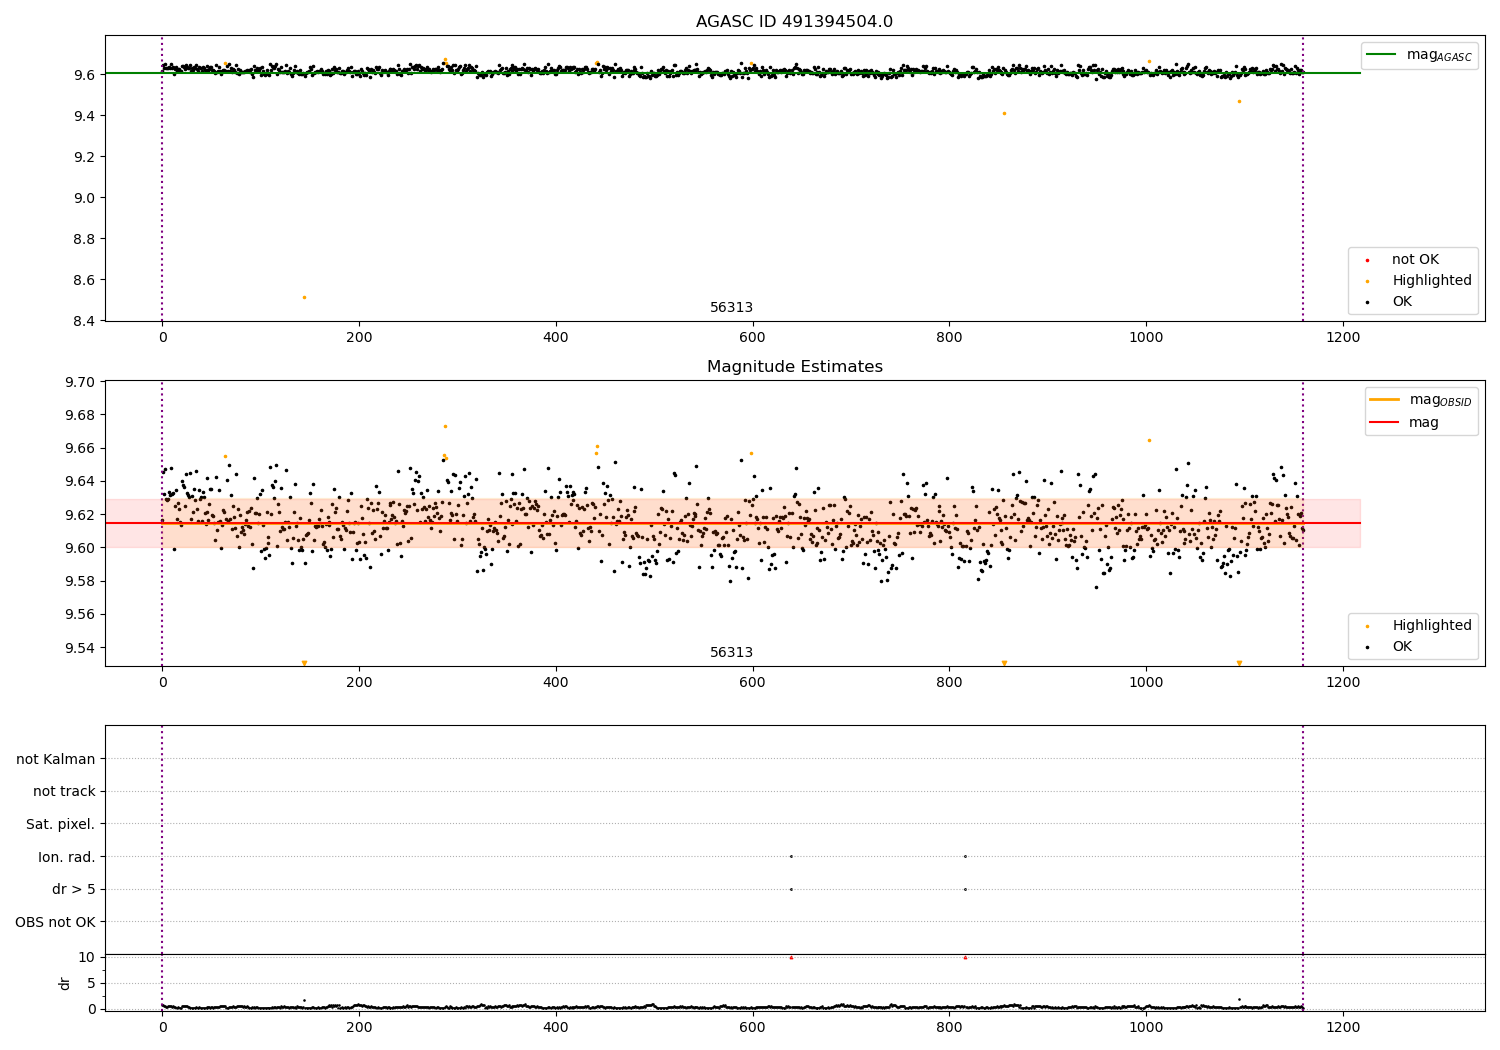Click the 'OBS not OK' row label

(56, 923)
